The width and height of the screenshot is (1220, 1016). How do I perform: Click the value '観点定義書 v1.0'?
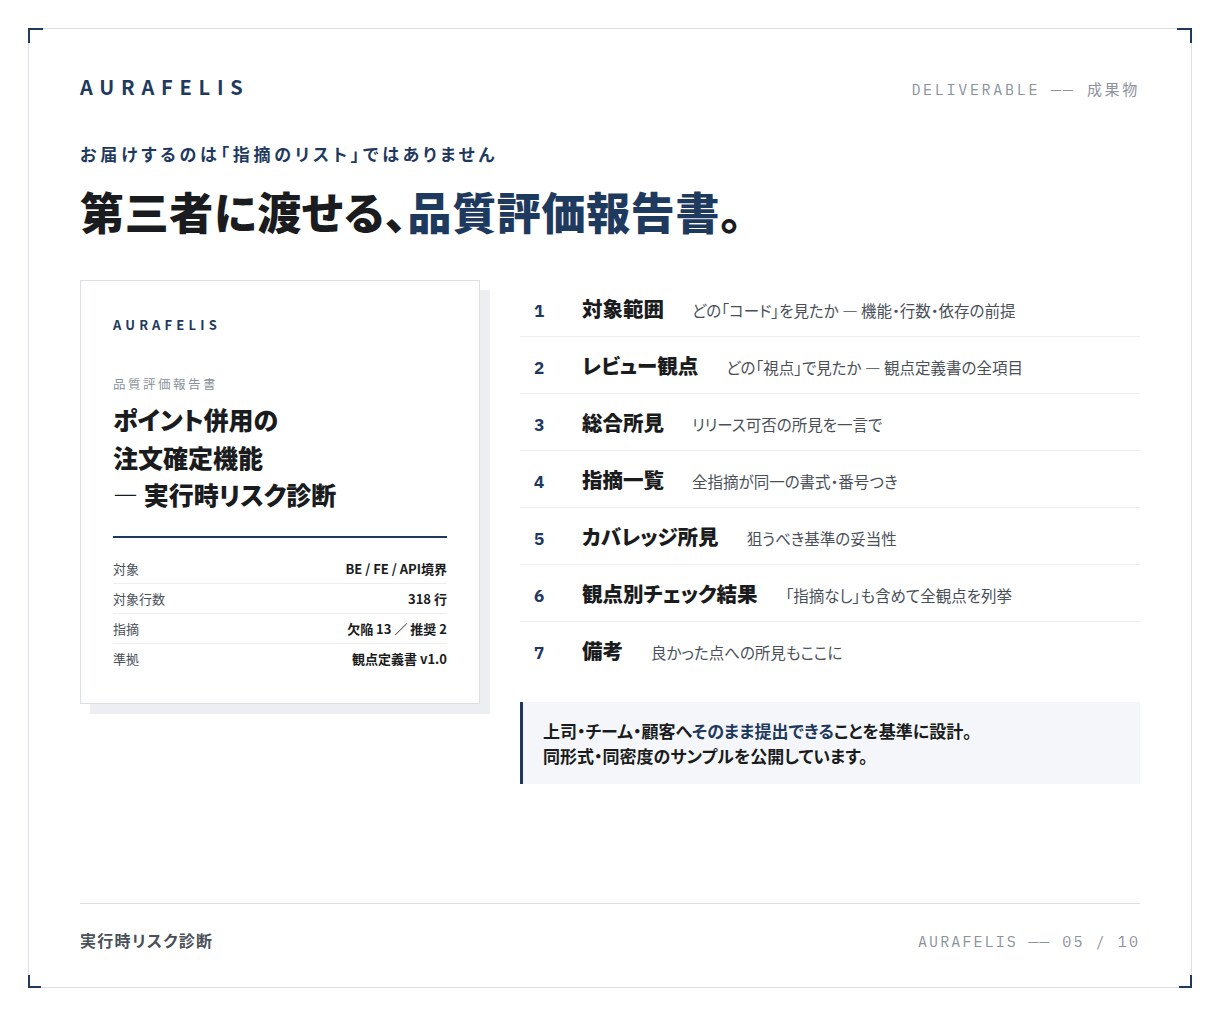[x=399, y=659]
